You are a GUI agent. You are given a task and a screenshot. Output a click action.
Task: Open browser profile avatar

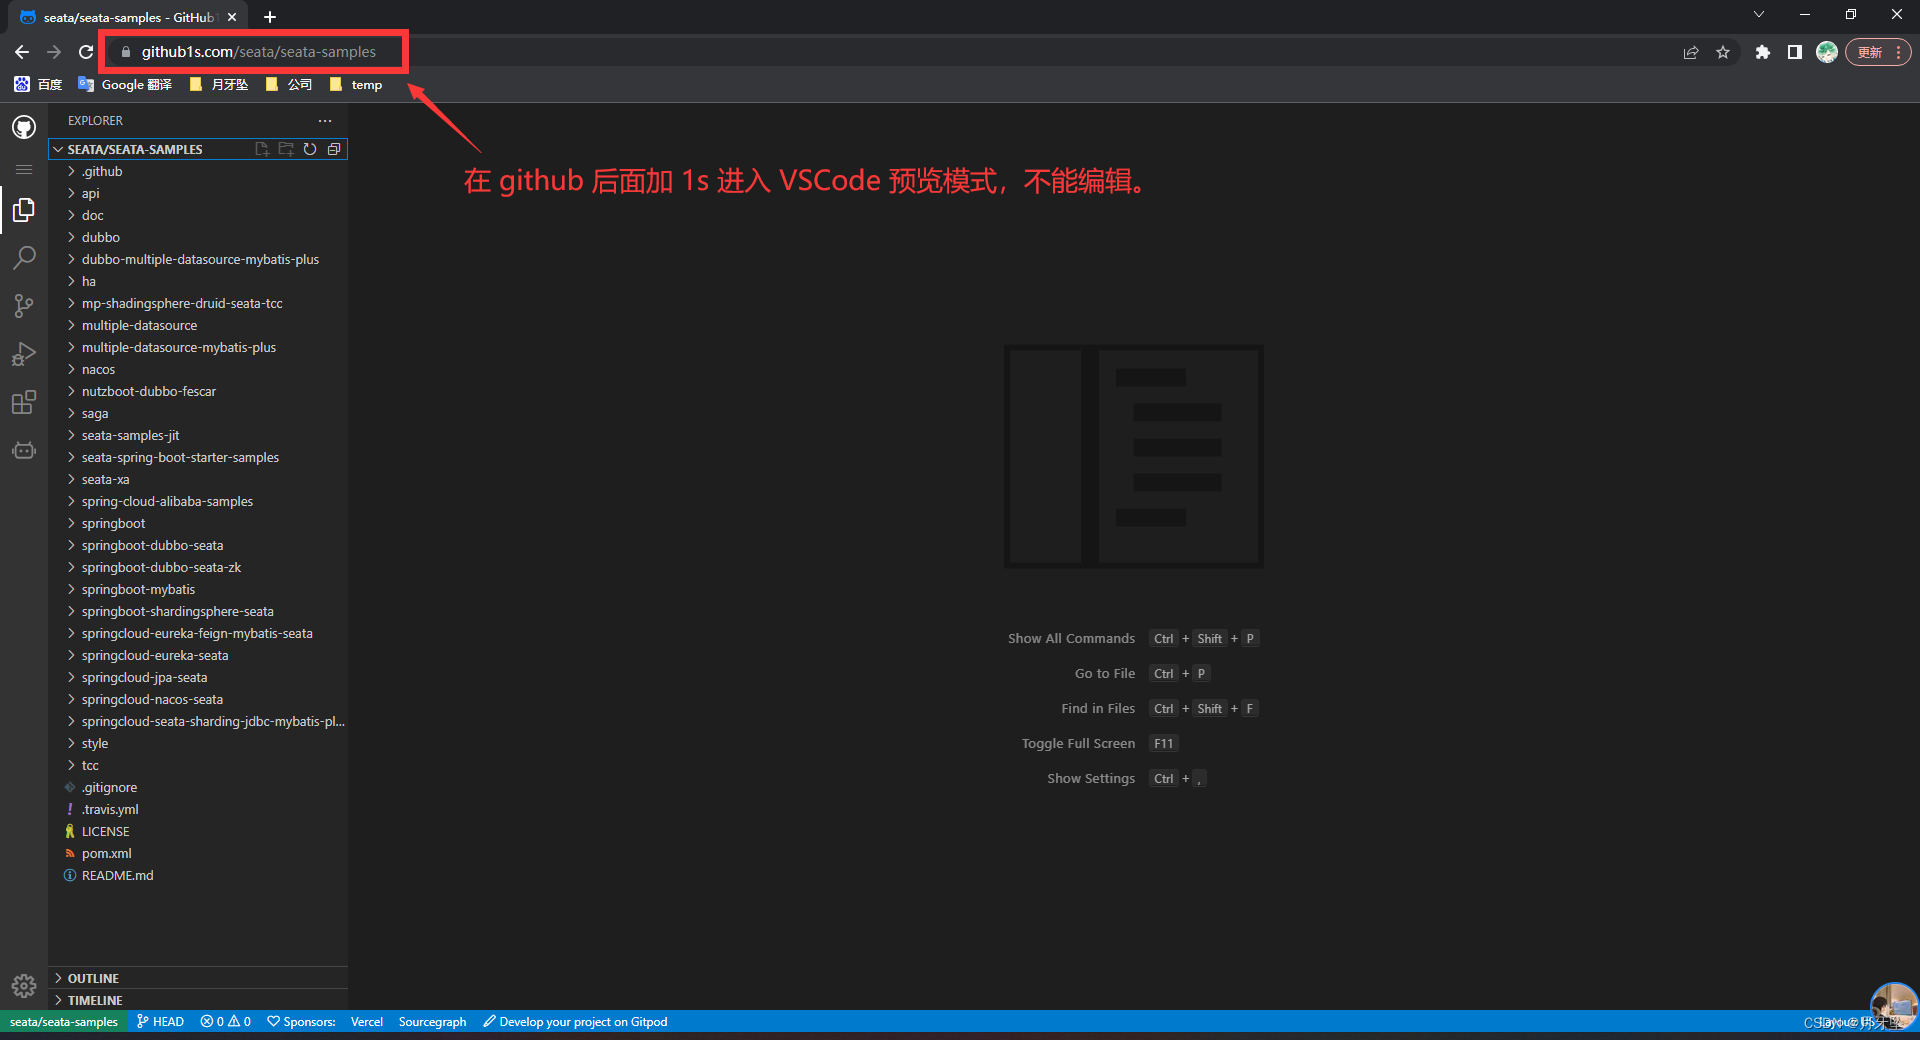[1827, 52]
